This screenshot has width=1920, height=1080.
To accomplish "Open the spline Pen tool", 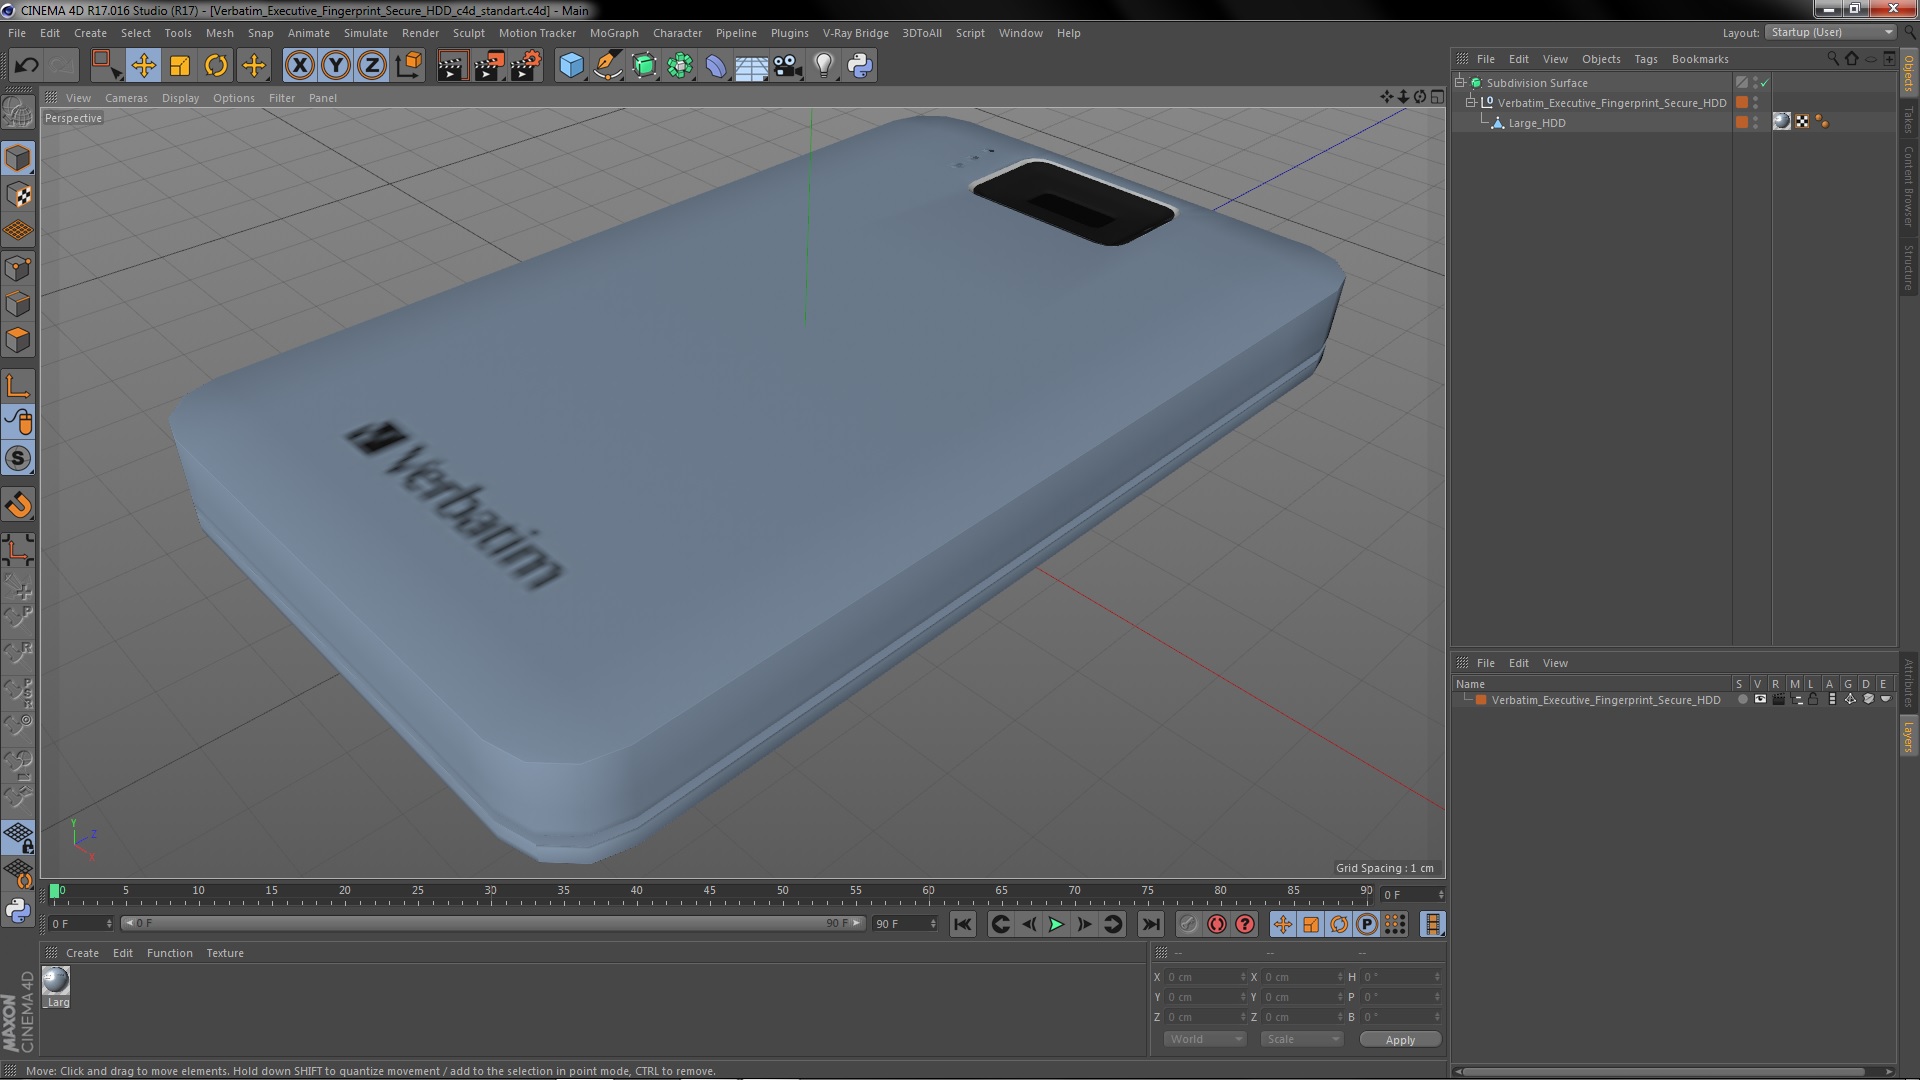I will click(x=607, y=66).
